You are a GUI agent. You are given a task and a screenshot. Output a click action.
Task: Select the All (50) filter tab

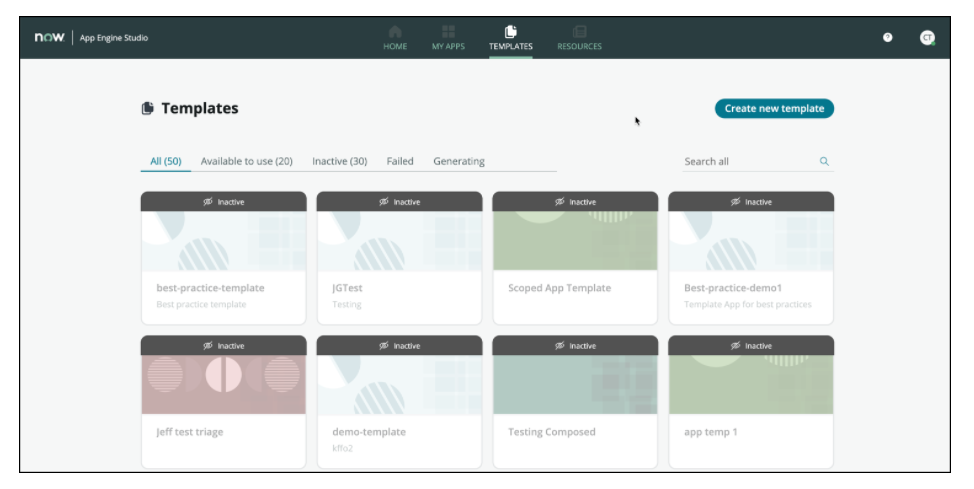(165, 161)
